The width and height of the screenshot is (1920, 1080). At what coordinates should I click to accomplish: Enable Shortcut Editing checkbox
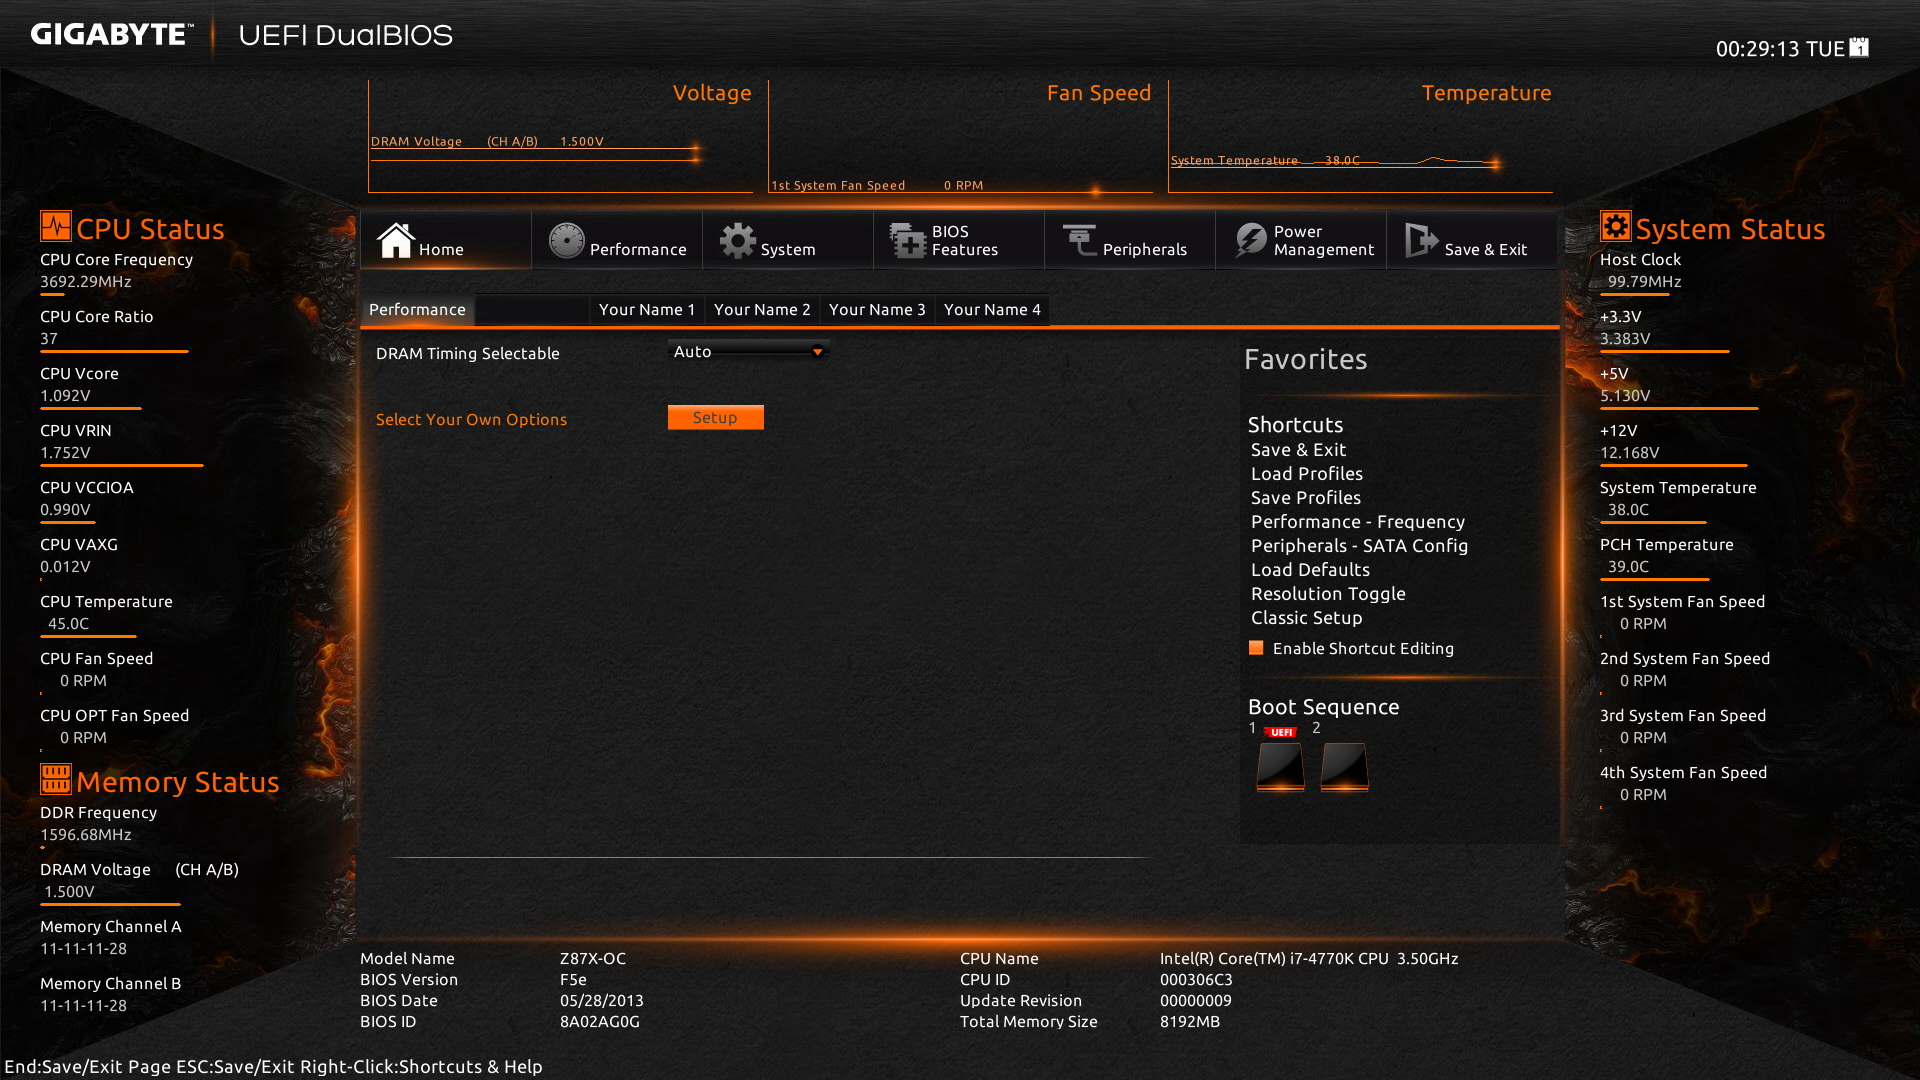[x=1256, y=648]
